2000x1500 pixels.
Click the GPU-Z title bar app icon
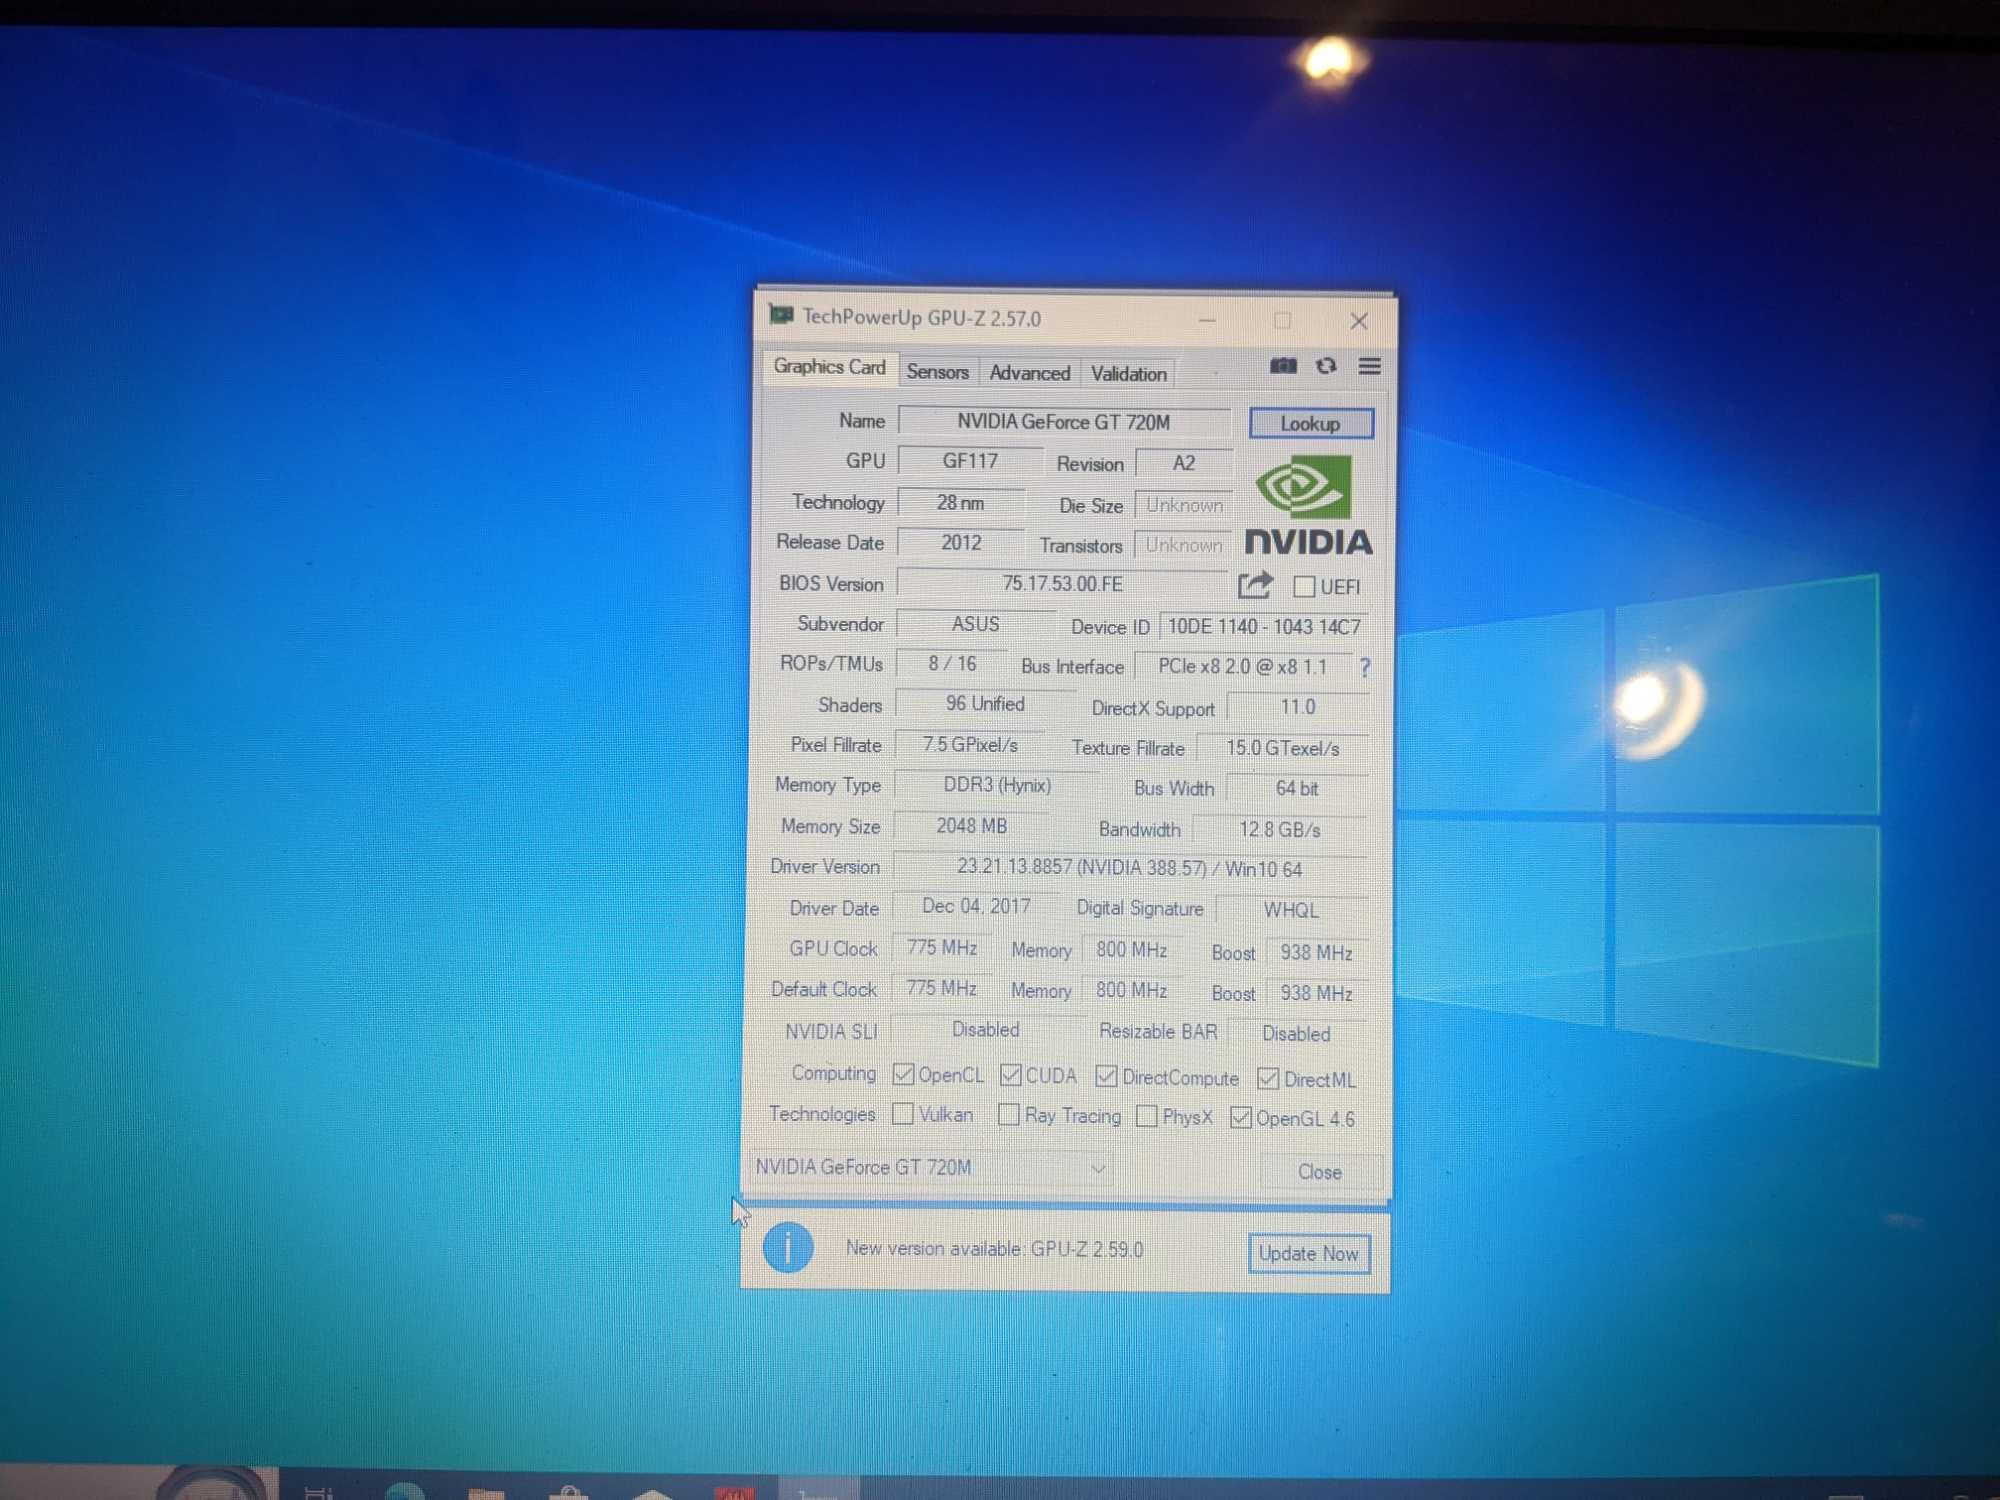click(x=781, y=316)
